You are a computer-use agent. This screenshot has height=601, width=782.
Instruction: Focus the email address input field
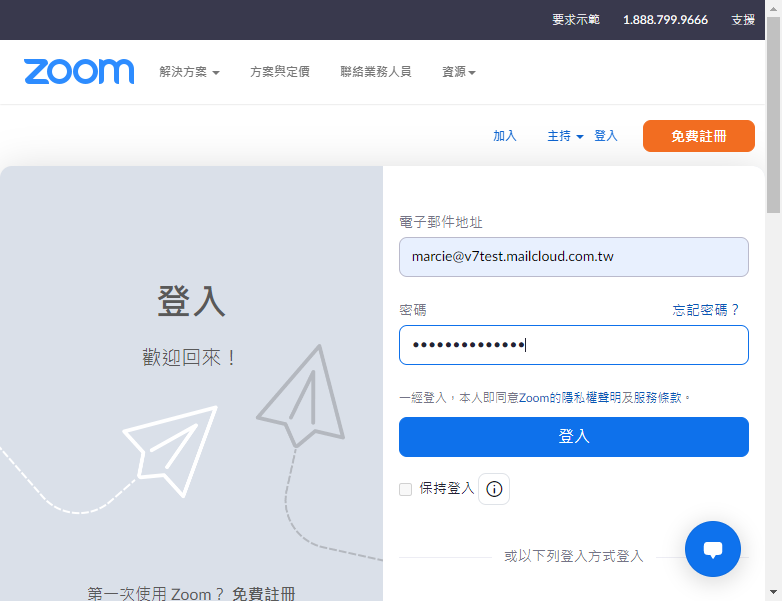point(574,257)
